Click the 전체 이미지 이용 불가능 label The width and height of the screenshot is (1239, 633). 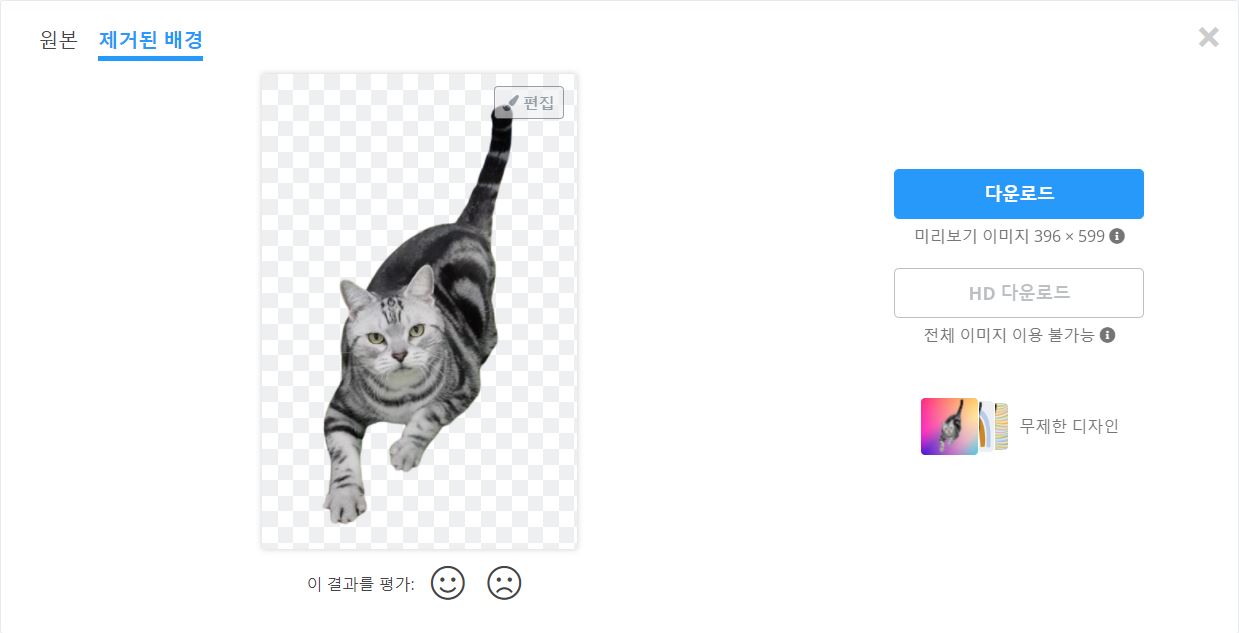1009,335
